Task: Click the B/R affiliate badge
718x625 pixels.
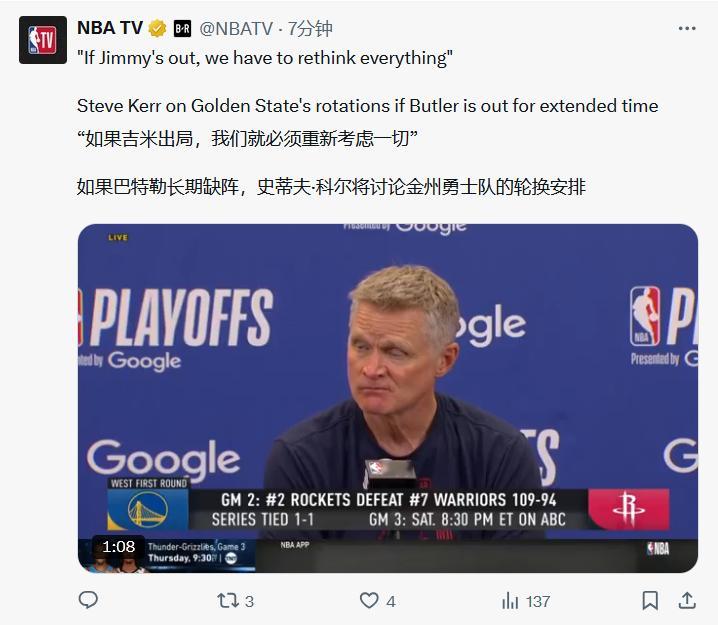Action: [182, 29]
